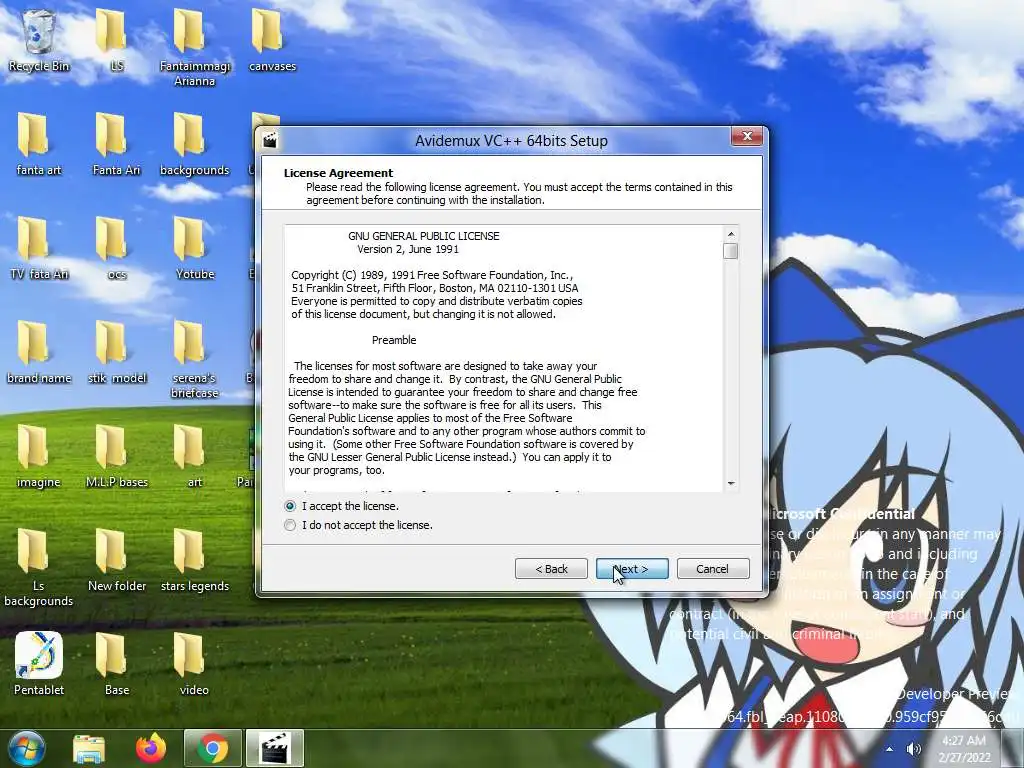Cancel the Avidemux setup
This screenshot has width=1024, height=768.
coord(712,569)
